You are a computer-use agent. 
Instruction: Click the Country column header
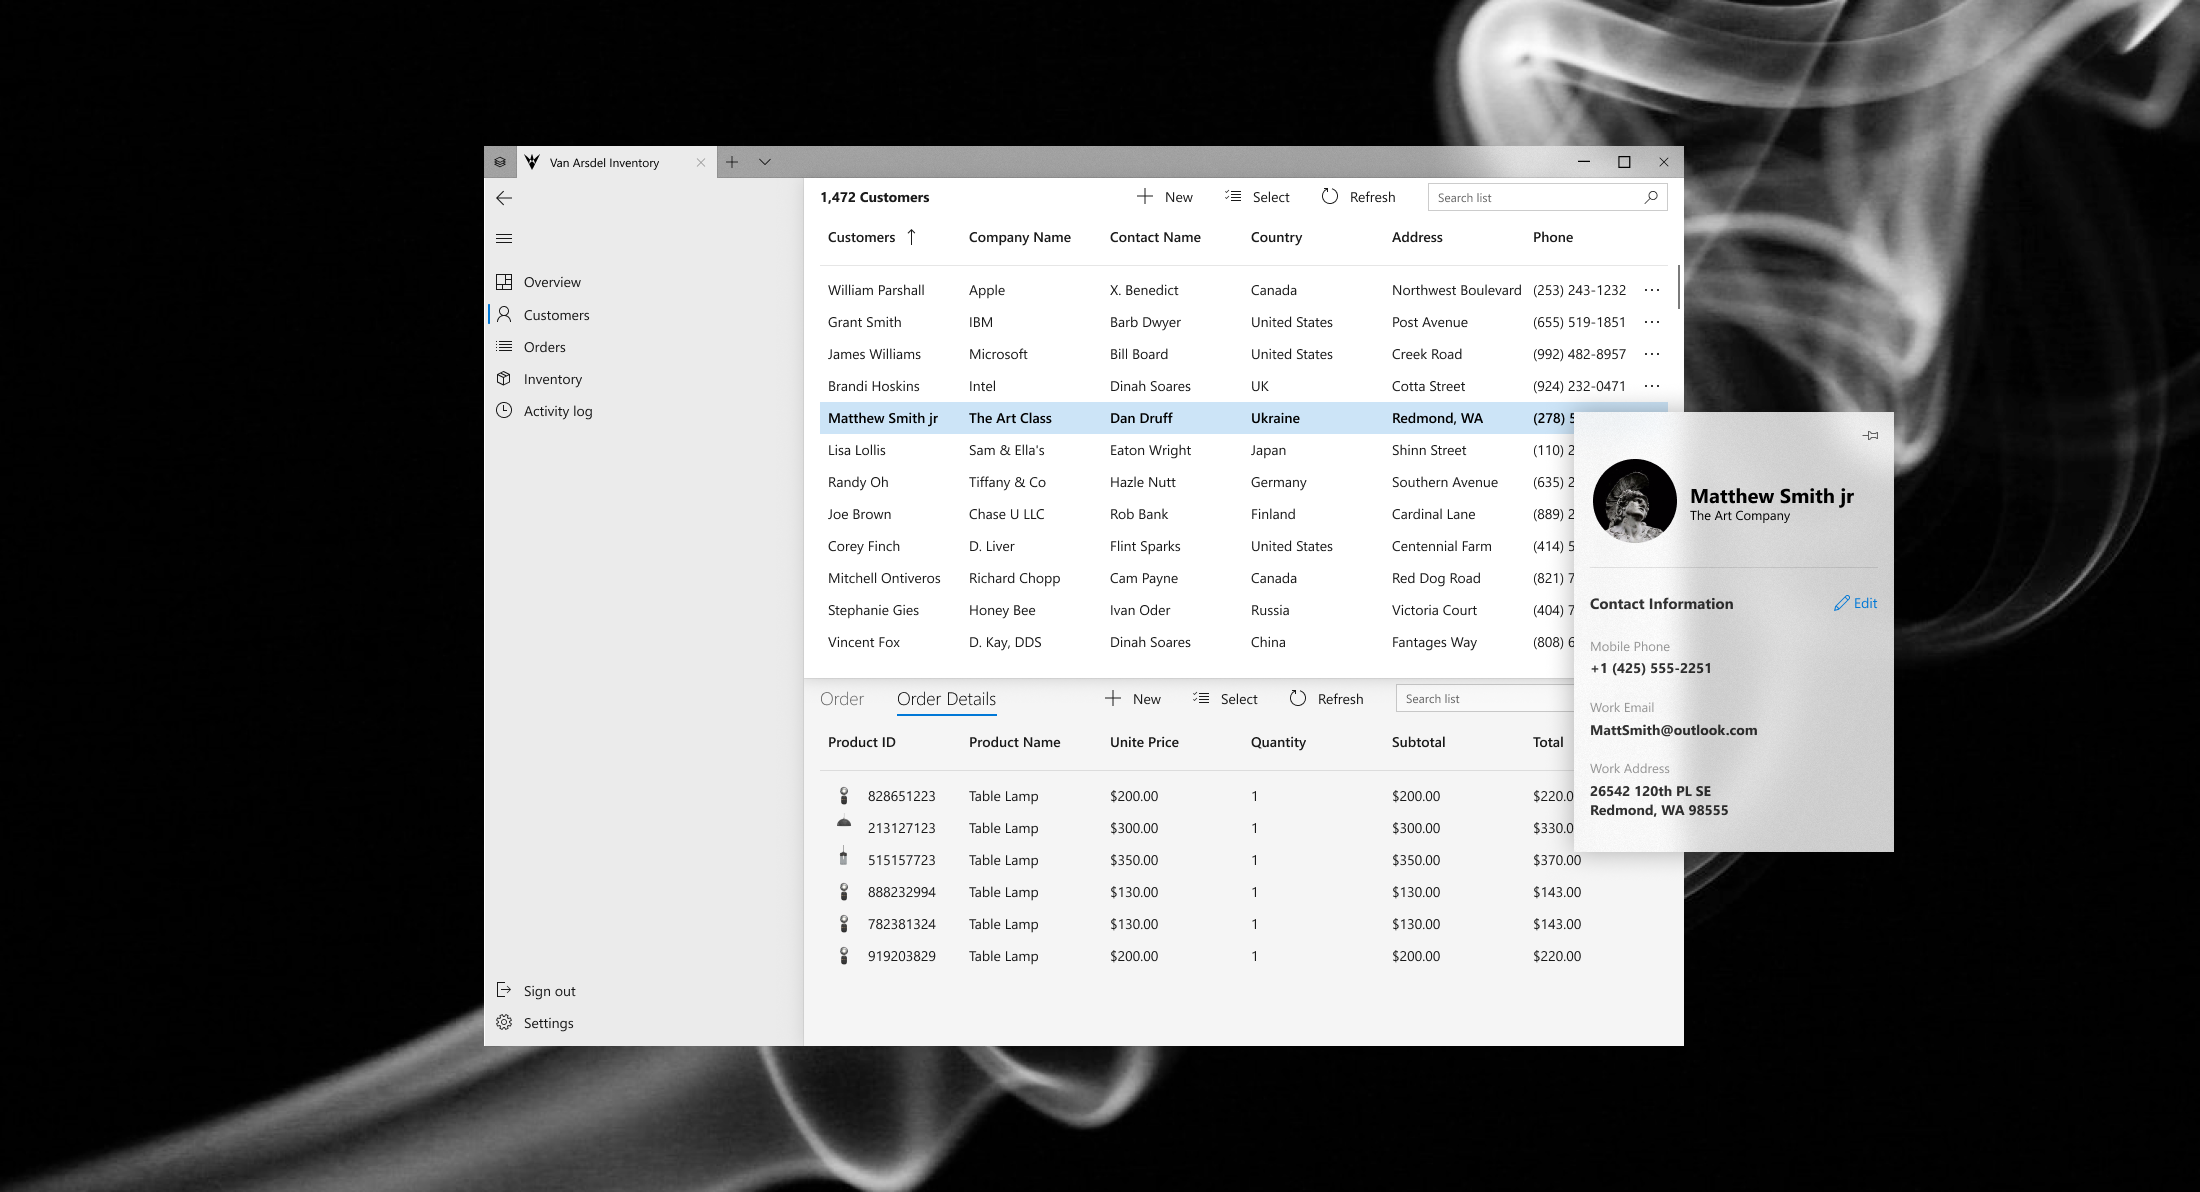1276,237
